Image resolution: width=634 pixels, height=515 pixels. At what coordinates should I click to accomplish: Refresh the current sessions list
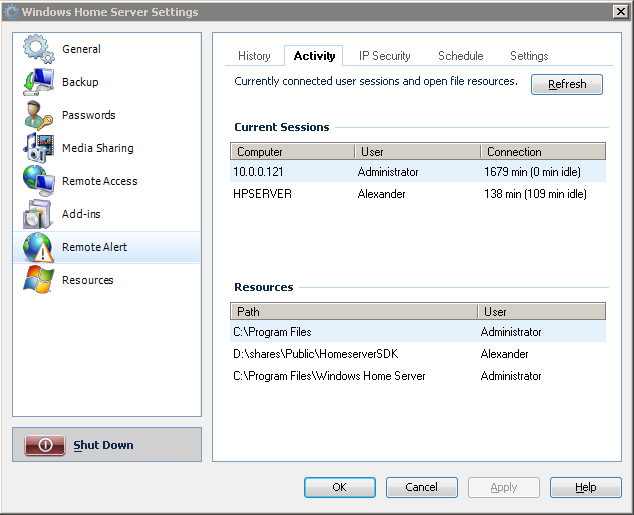point(567,84)
